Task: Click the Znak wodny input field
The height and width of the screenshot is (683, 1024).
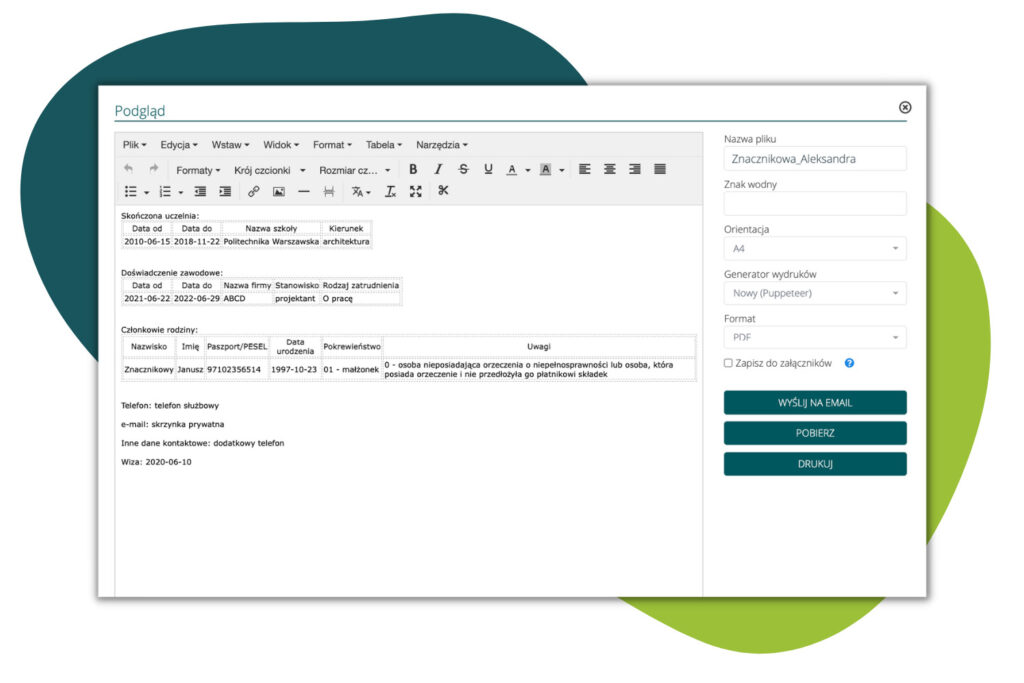Action: pyautogui.click(x=815, y=204)
